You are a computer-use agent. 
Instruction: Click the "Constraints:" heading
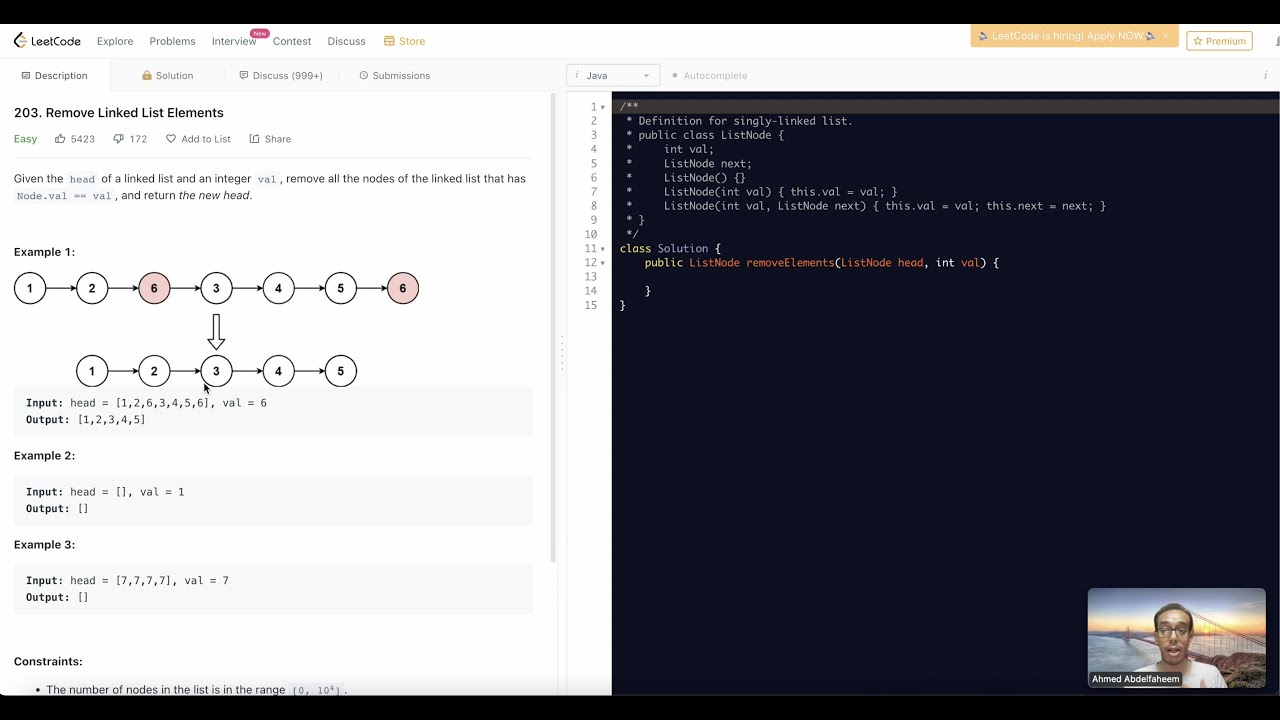click(x=48, y=662)
